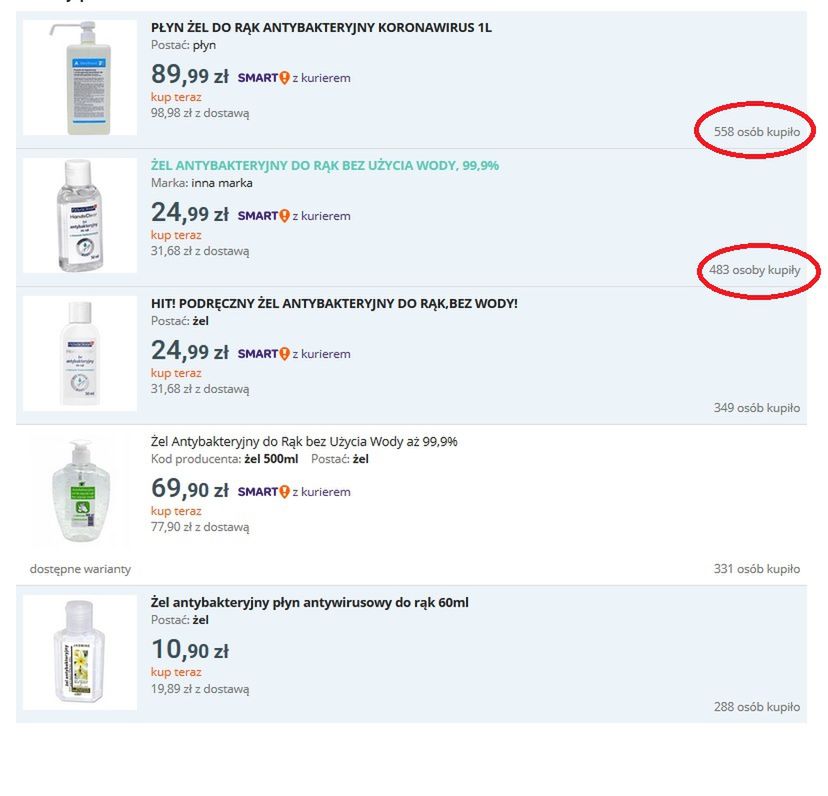
Task: Open the Żel Antybakteryjny aż 99,9% listing title
Action: (x=304, y=441)
